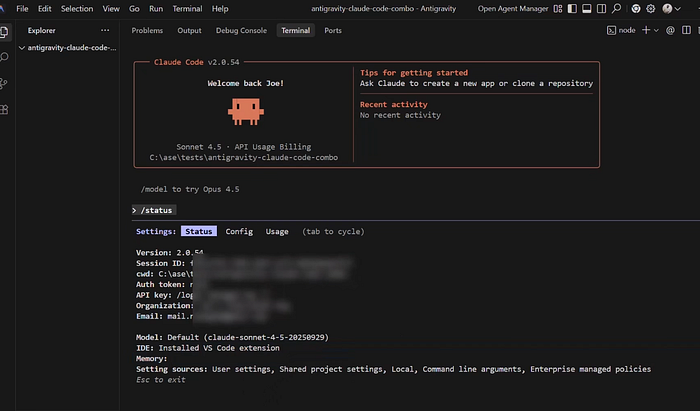Screen dimensions: 700x411
Task: Click the Explorer panel title
Action: (42, 30)
